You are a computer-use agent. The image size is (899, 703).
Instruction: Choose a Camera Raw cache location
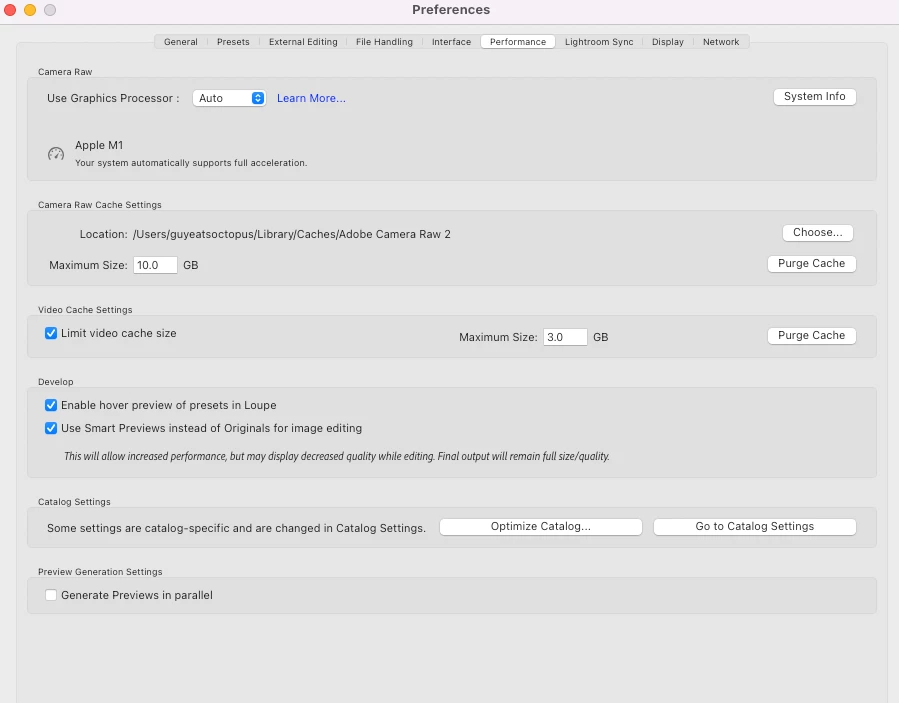(x=818, y=232)
